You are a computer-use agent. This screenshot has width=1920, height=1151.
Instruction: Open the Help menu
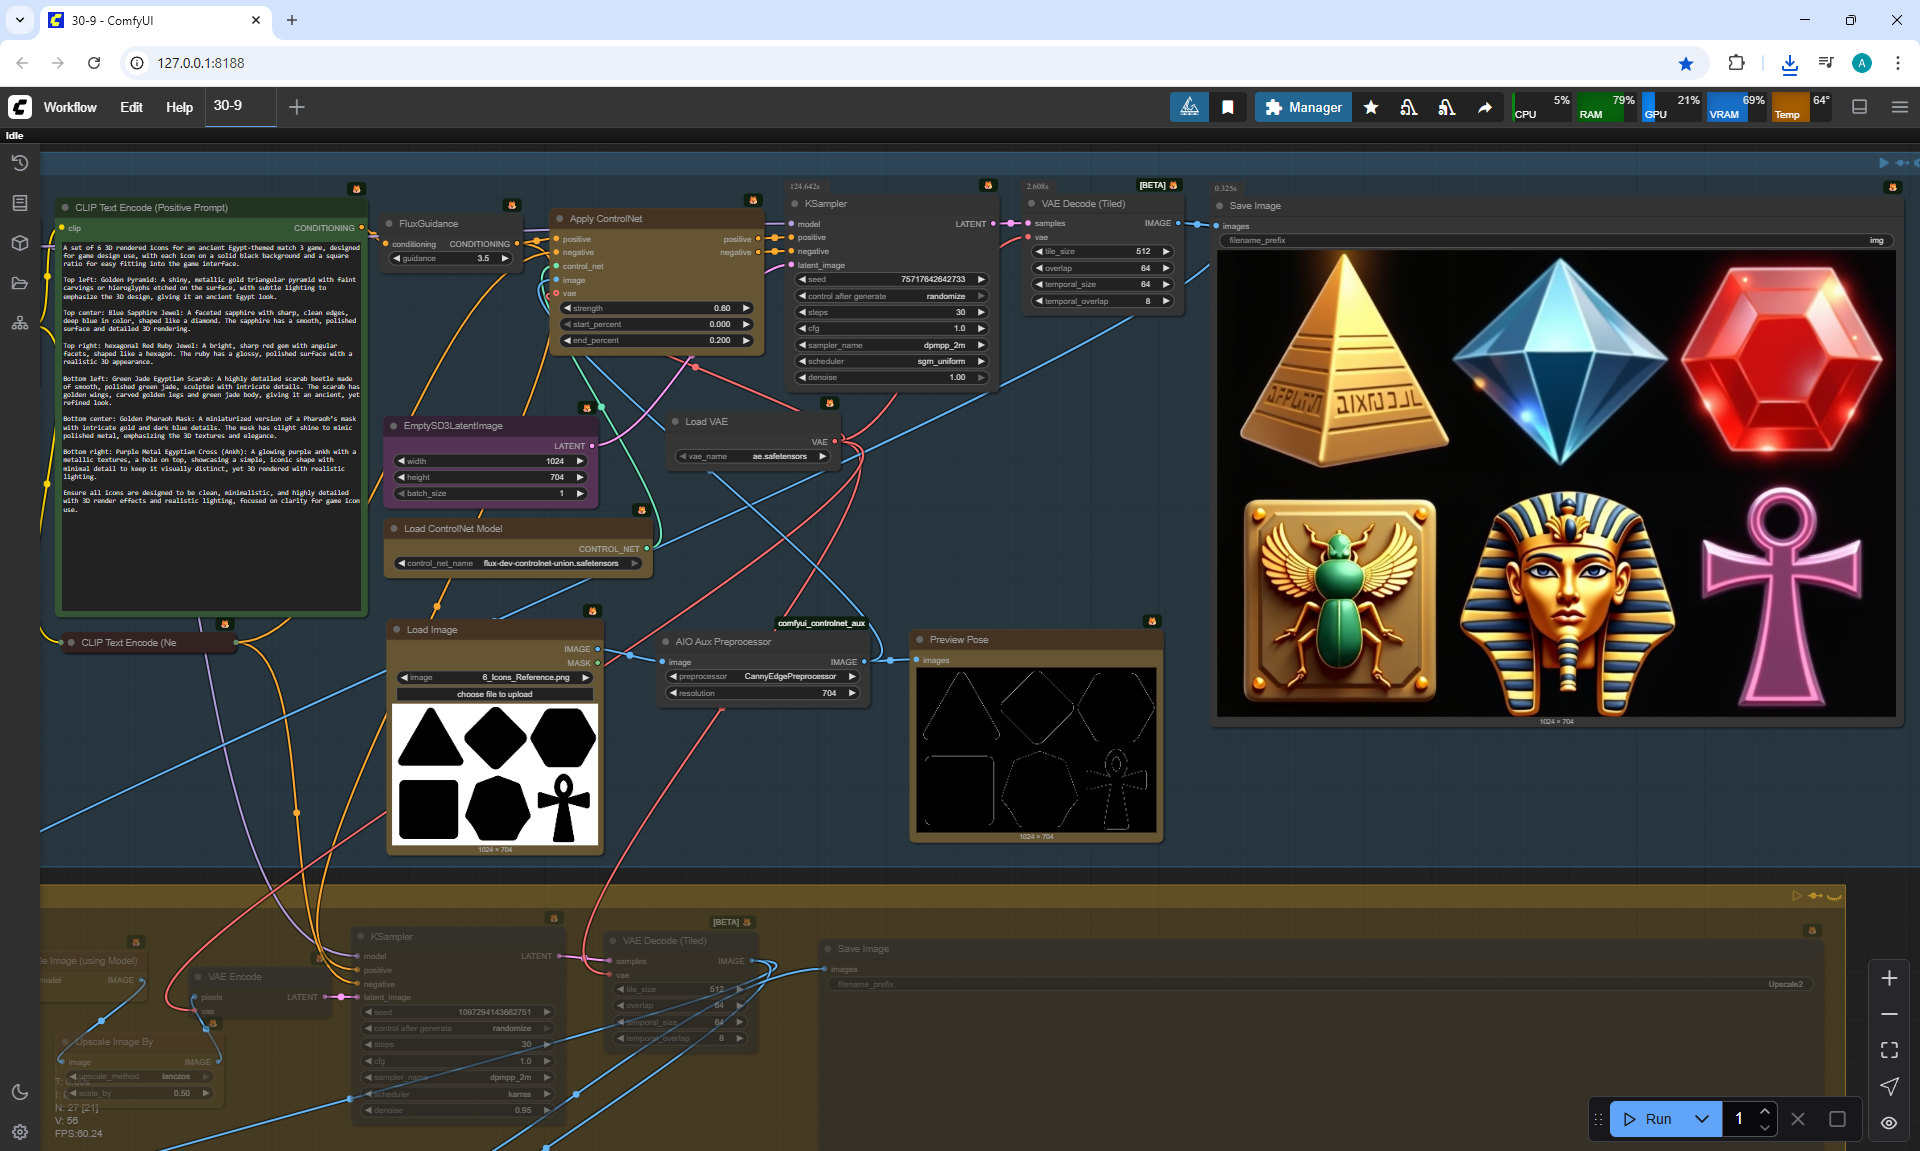[179, 107]
